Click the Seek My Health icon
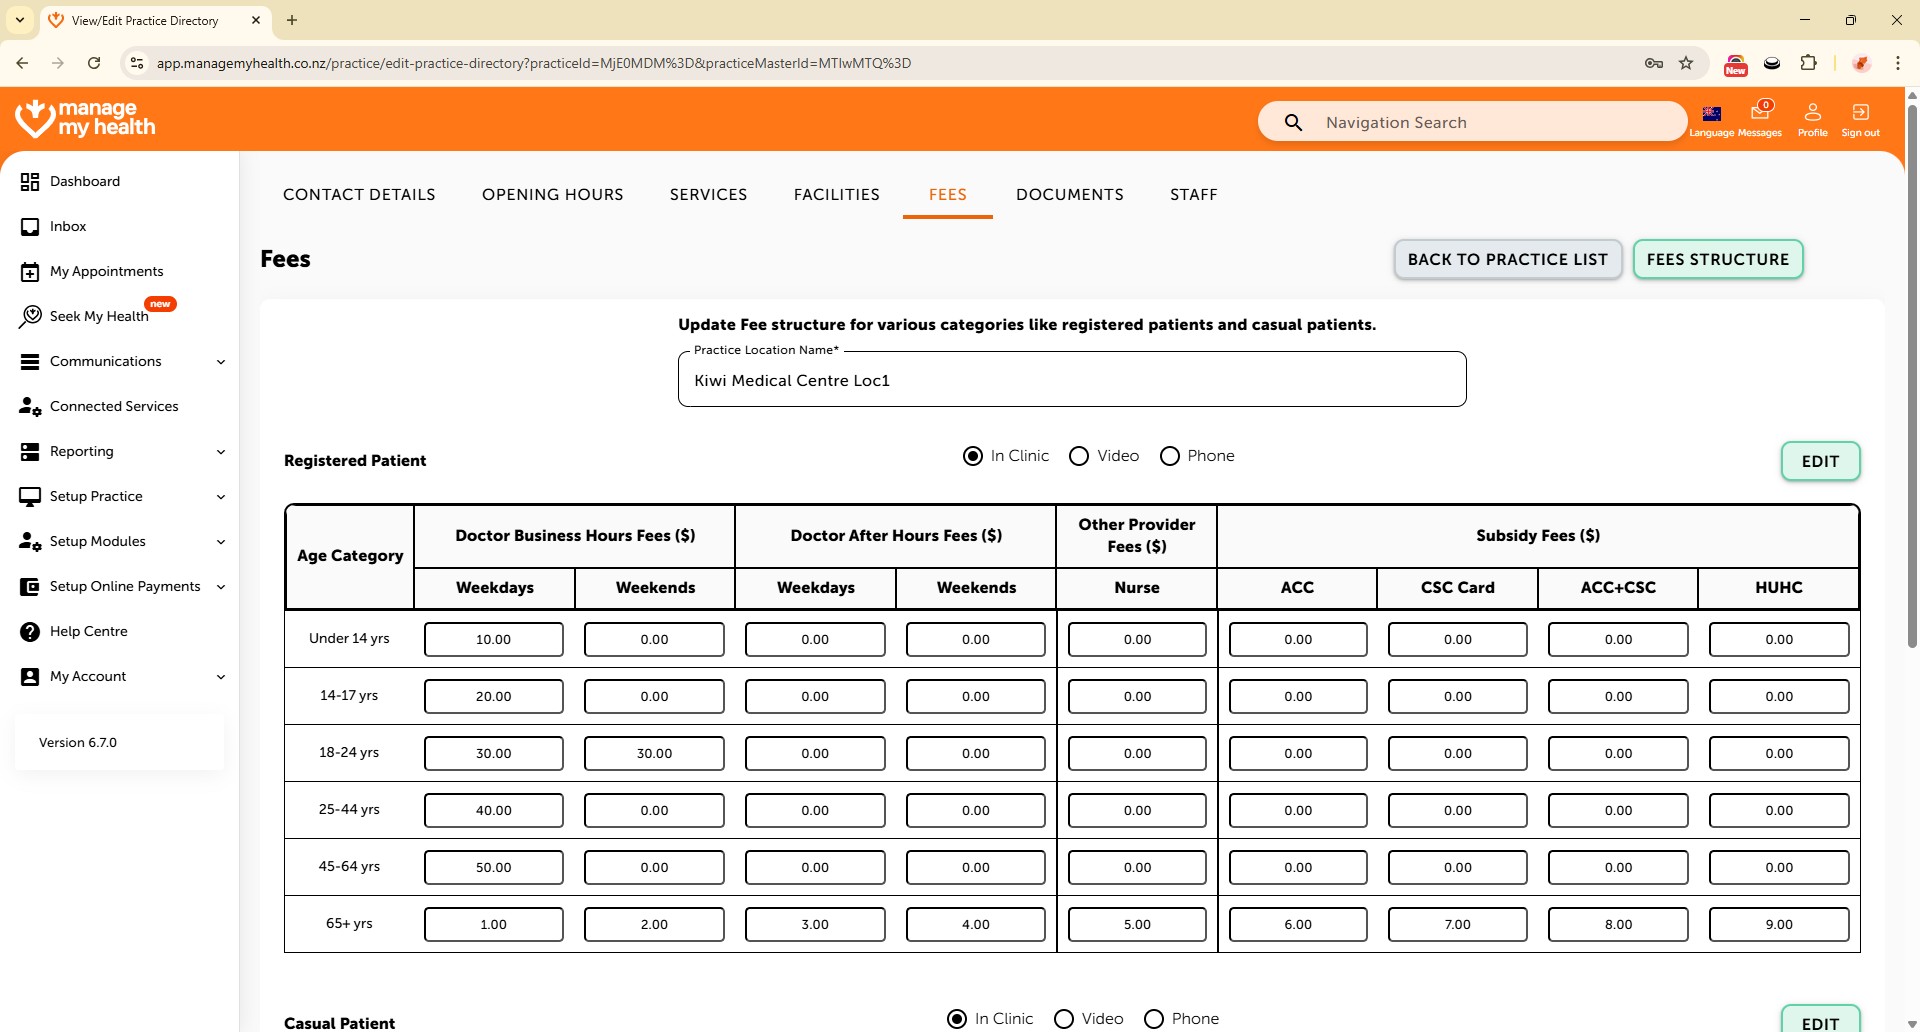The image size is (1920, 1032). (30, 316)
